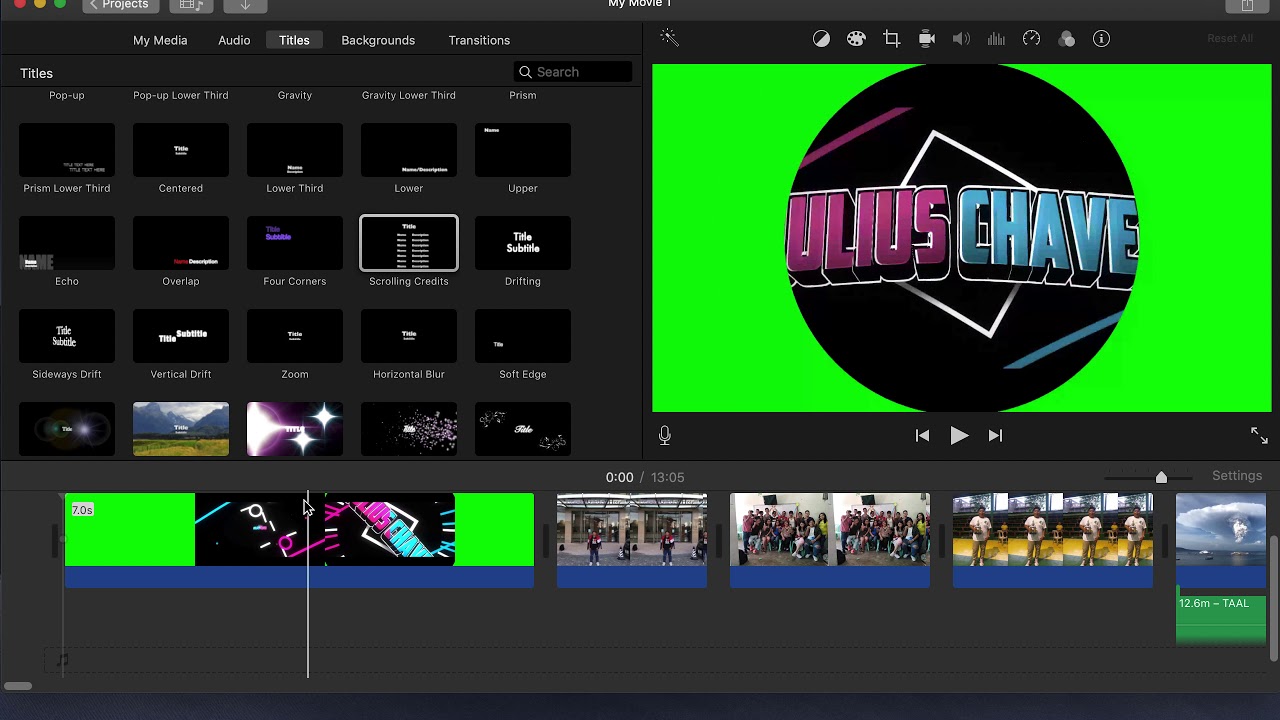Select the Lower Third title style
Screen dimensions: 1280x720
295,150
